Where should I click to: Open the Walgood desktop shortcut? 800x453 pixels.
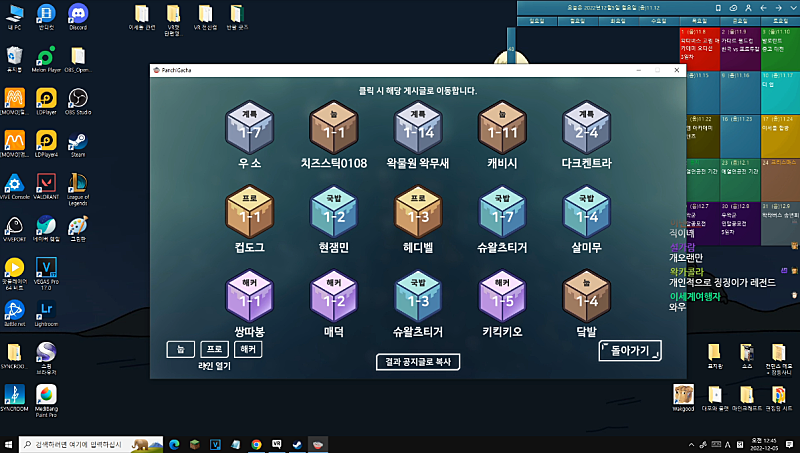[683, 398]
